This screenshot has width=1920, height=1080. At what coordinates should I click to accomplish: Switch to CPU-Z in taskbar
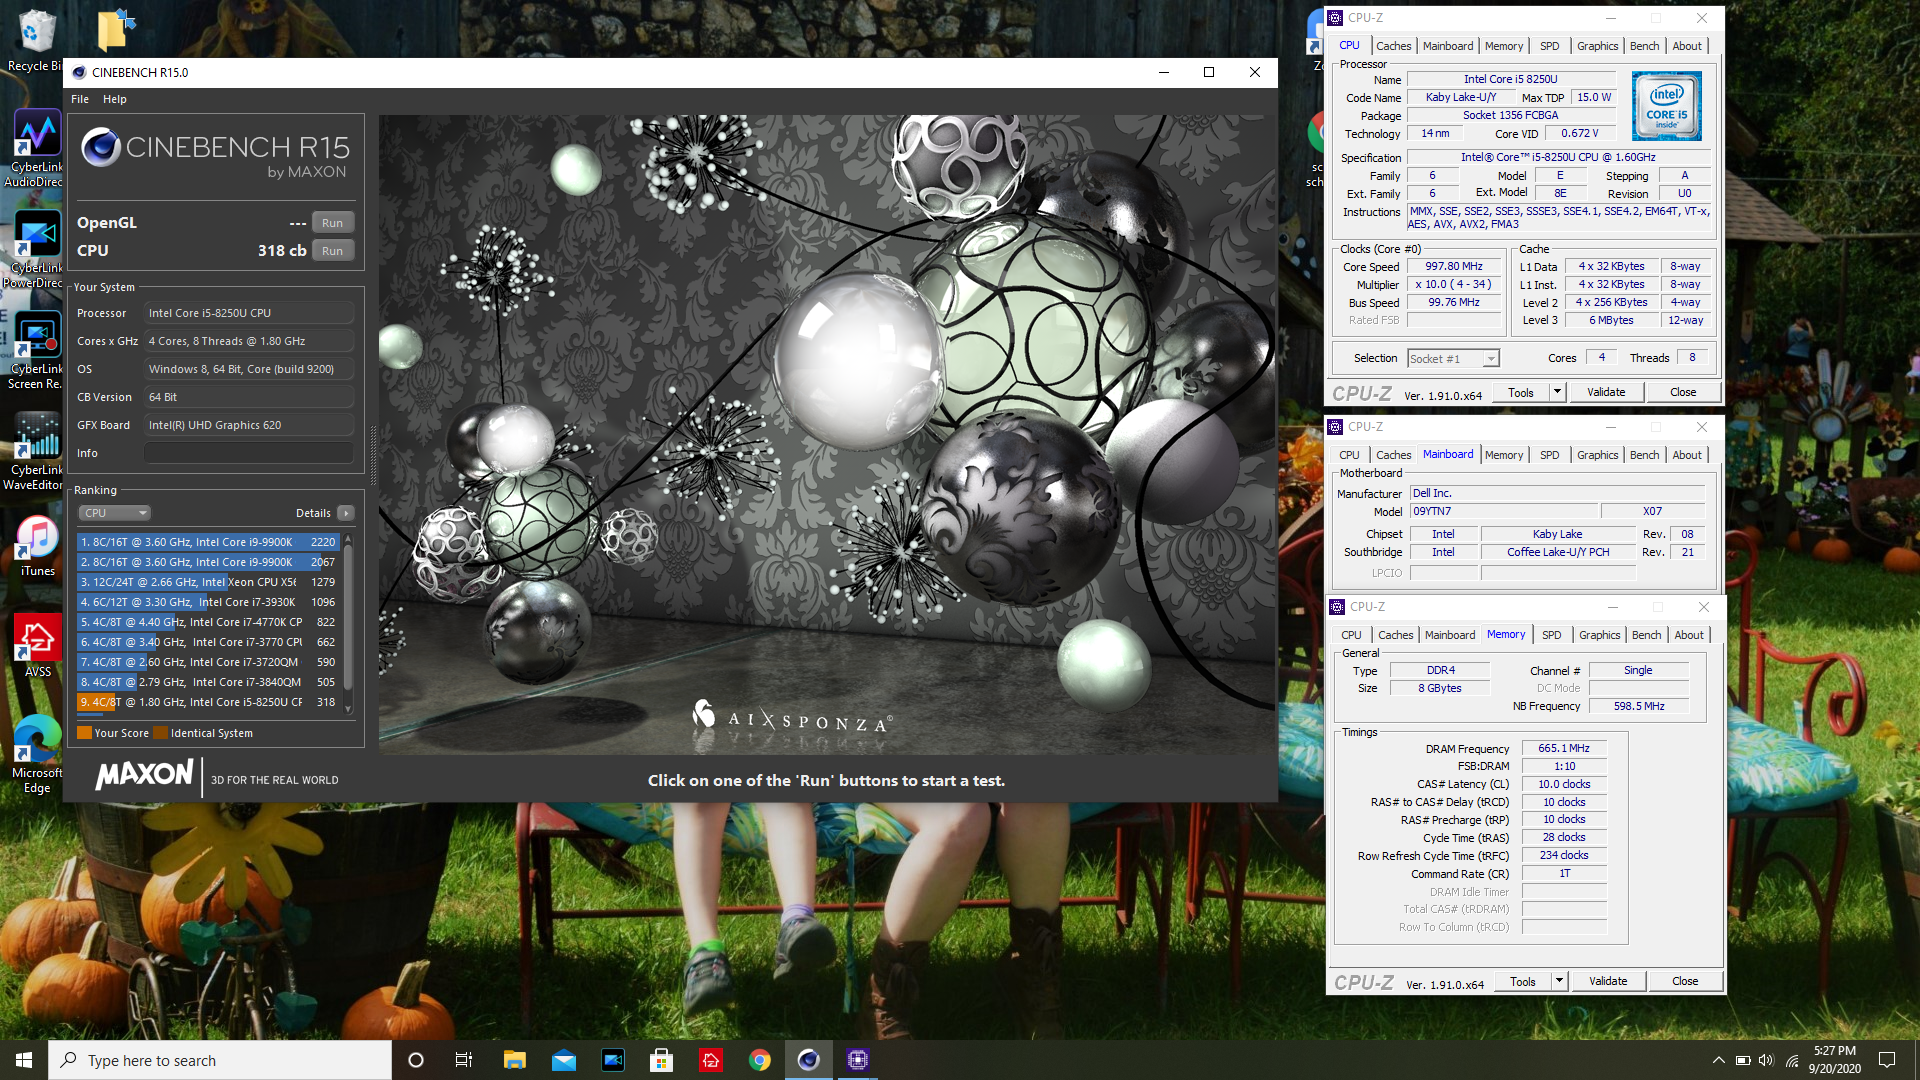click(x=858, y=1060)
